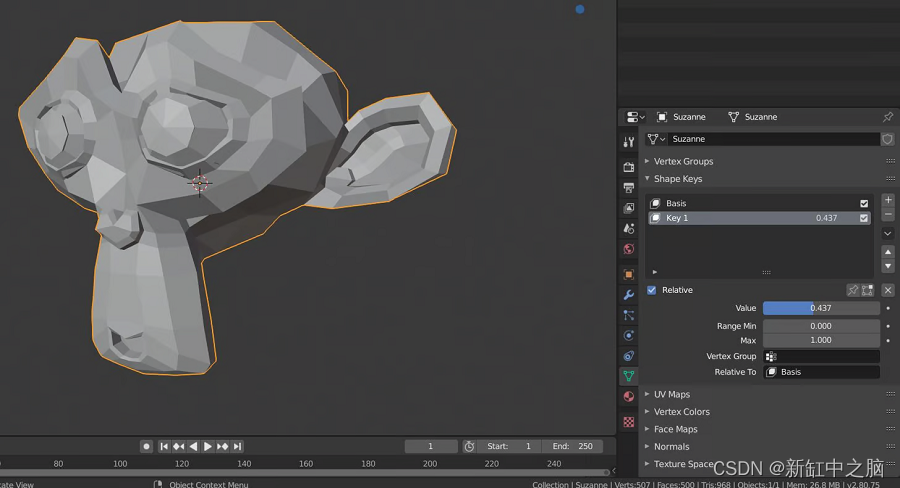Move the shape key down in list
The height and width of the screenshot is (488, 900).
(888, 266)
